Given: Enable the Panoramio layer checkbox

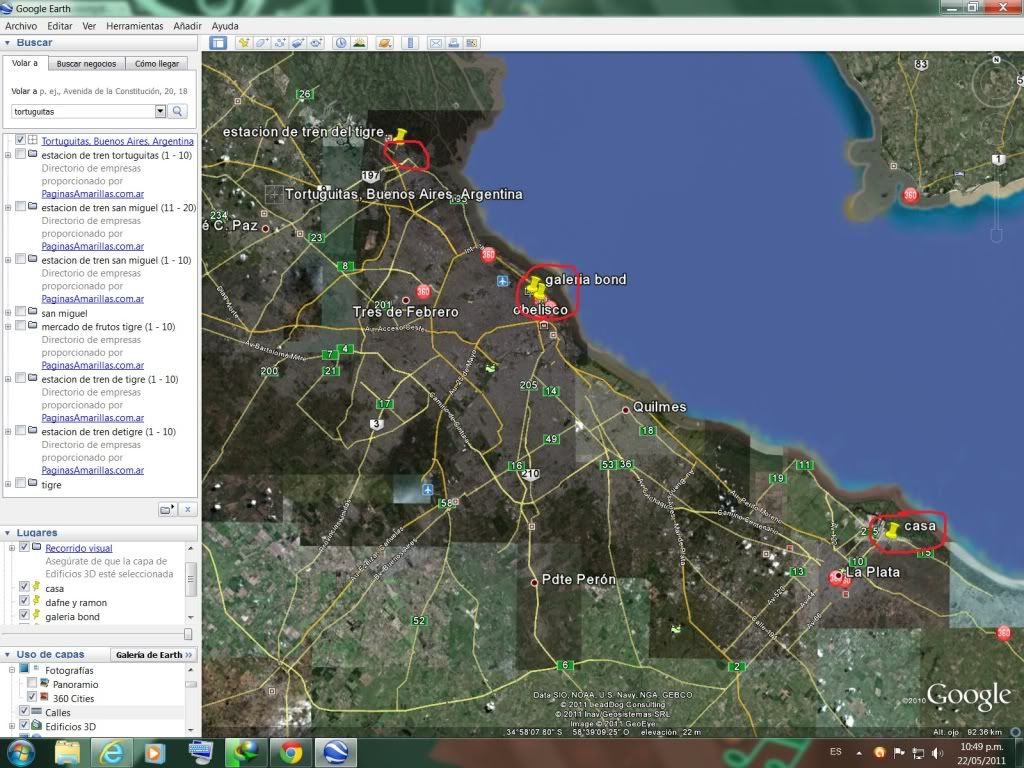Looking at the screenshot, I should point(31,683).
